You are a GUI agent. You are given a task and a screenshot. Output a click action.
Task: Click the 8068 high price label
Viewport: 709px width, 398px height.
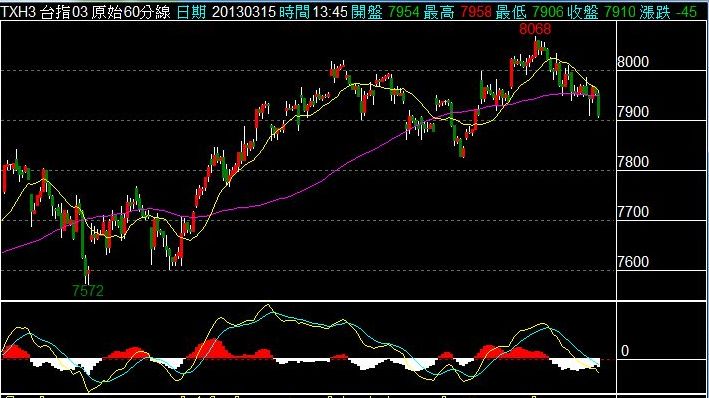click(x=535, y=29)
